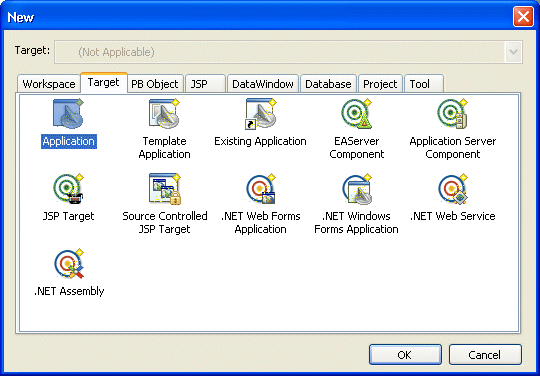
Task: Pick the Existing Application icon
Action: 261,114
